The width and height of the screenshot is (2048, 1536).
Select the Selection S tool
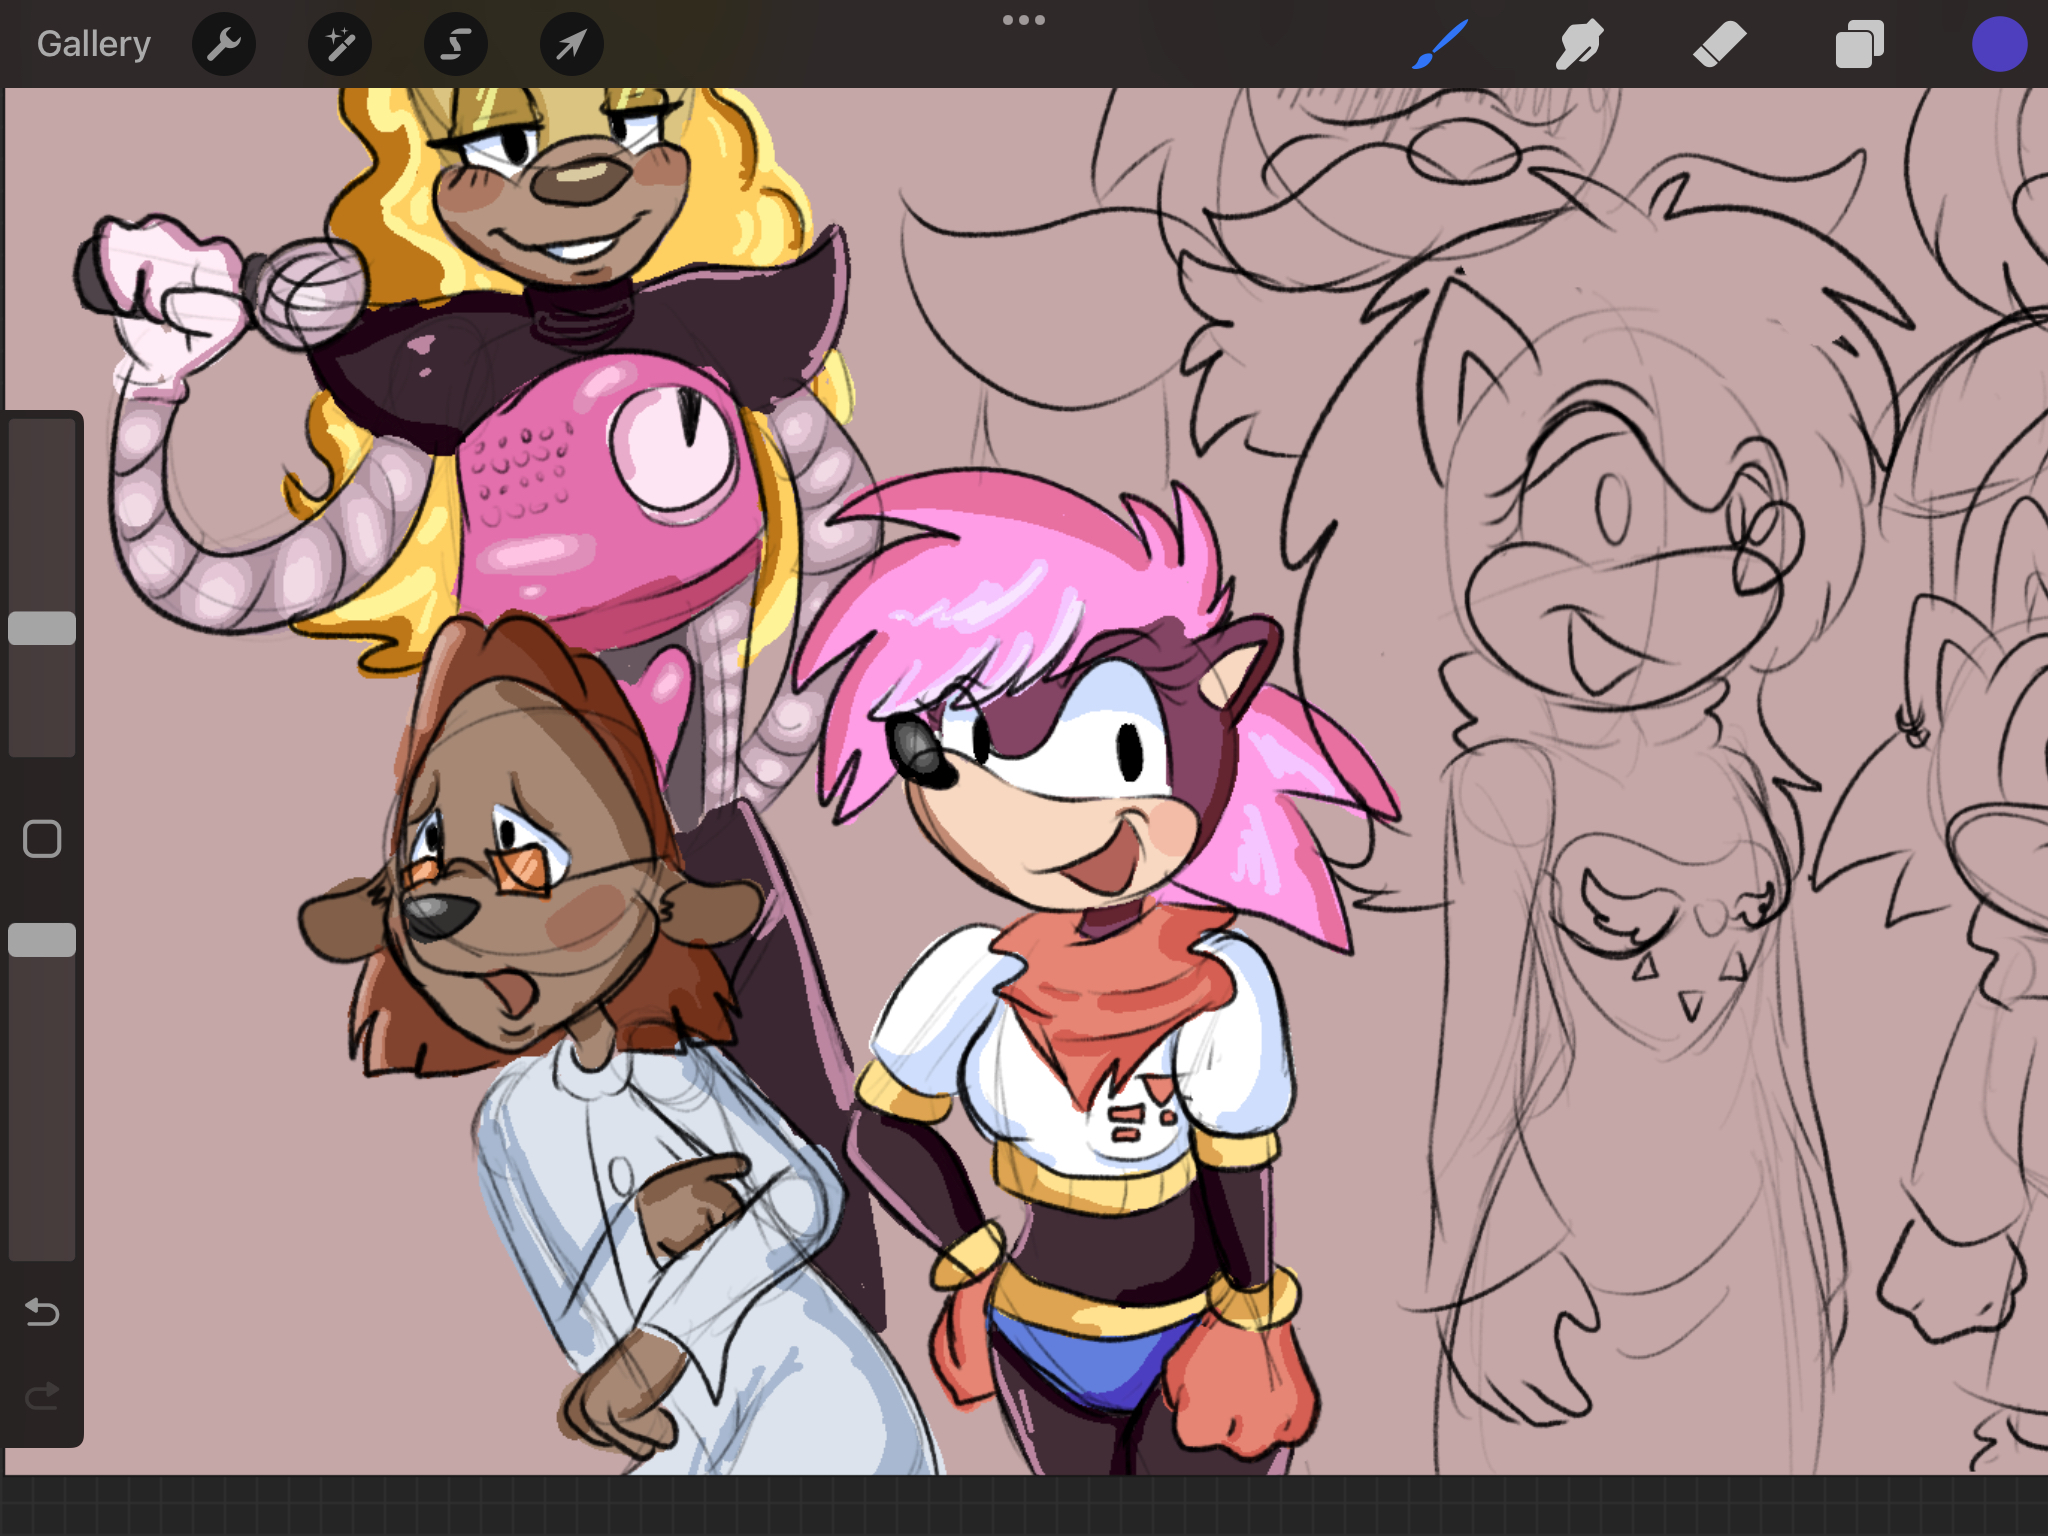(x=456, y=44)
